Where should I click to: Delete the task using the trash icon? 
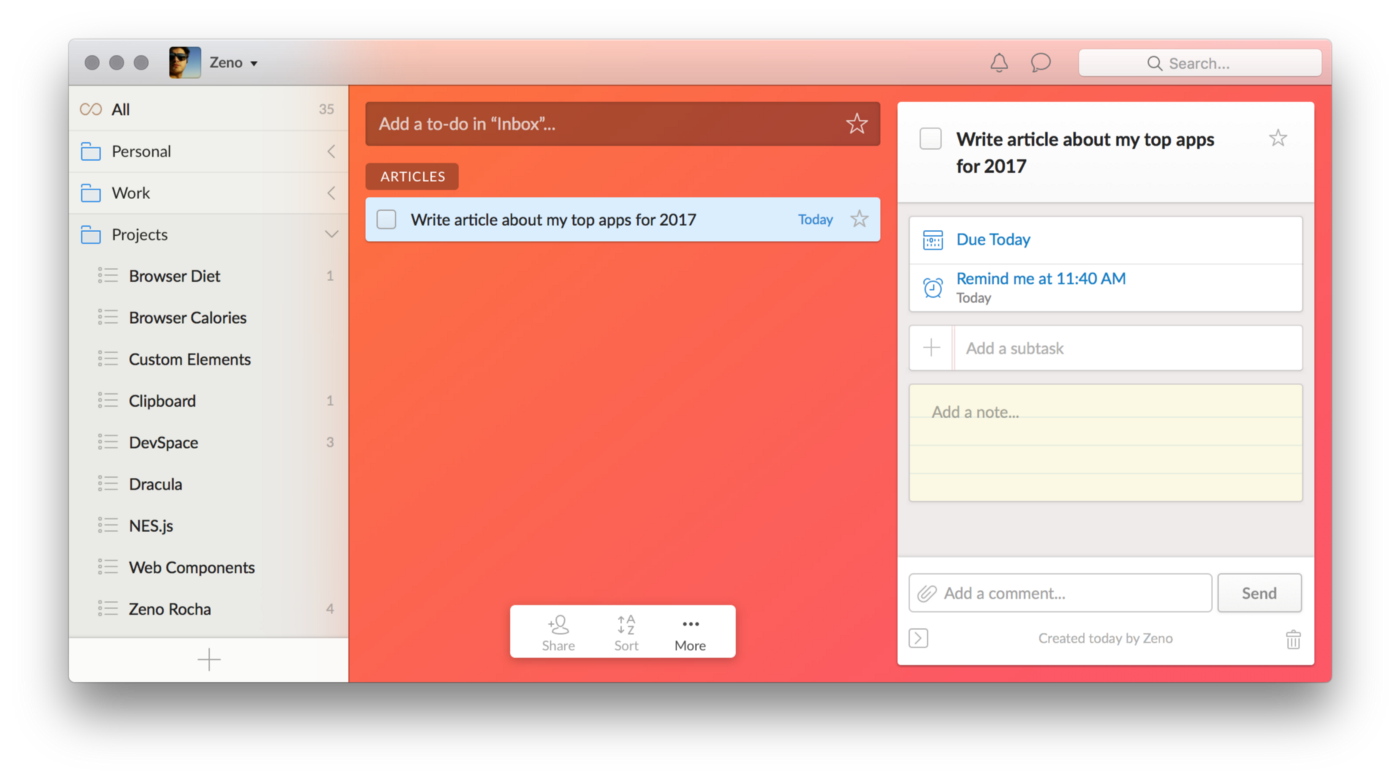(1293, 638)
